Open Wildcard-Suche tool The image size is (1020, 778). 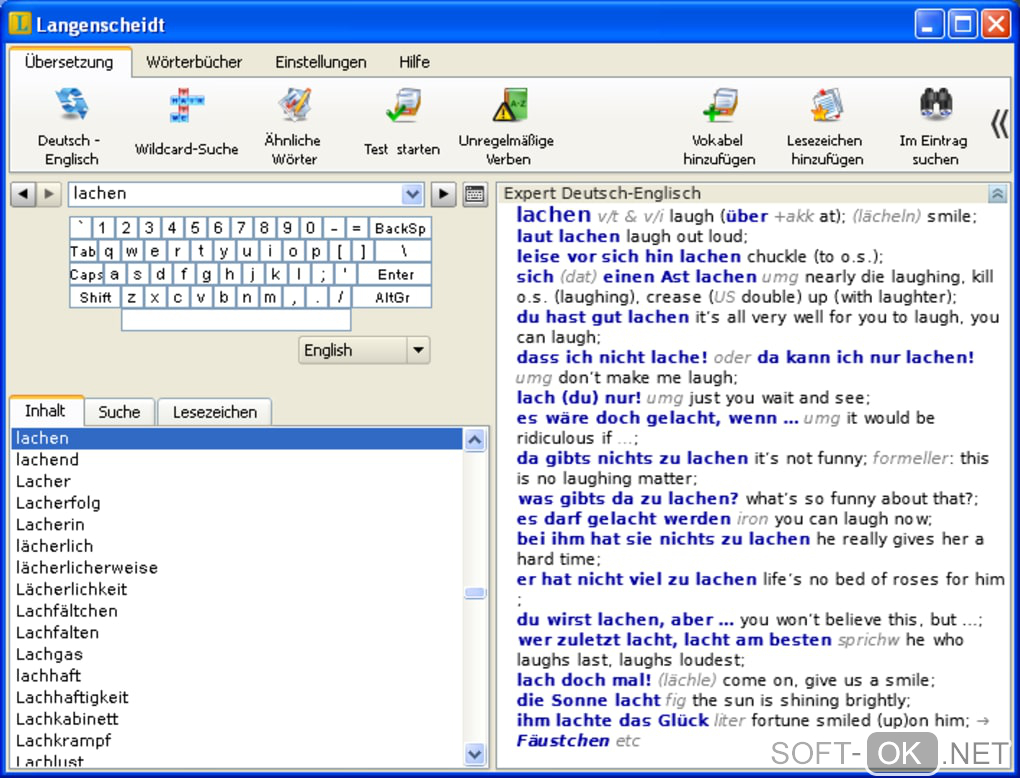coord(187,105)
